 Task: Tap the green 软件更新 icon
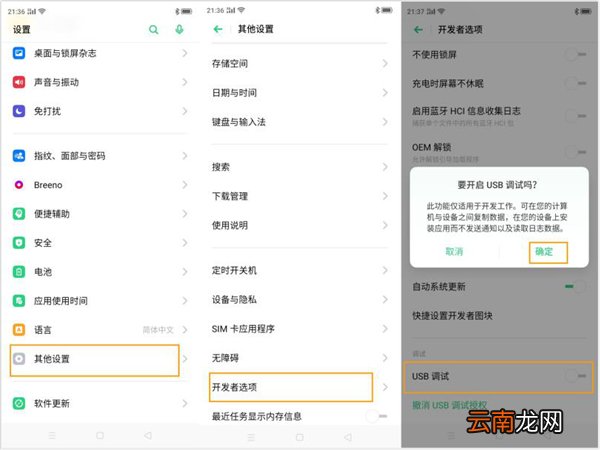[x=19, y=403]
